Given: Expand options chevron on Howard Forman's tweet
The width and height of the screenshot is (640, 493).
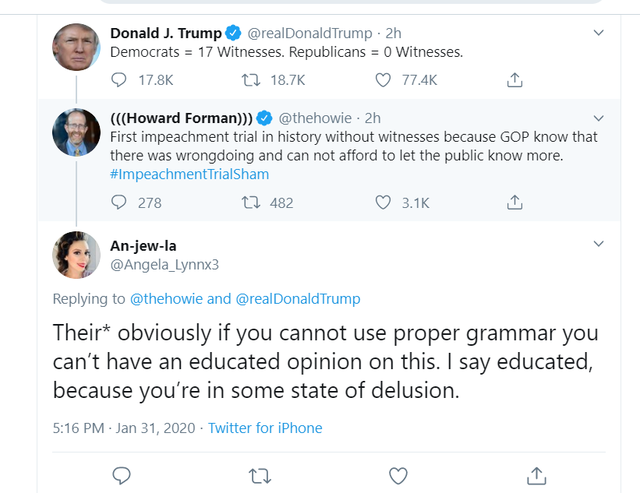Looking at the screenshot, I should 599,118.
